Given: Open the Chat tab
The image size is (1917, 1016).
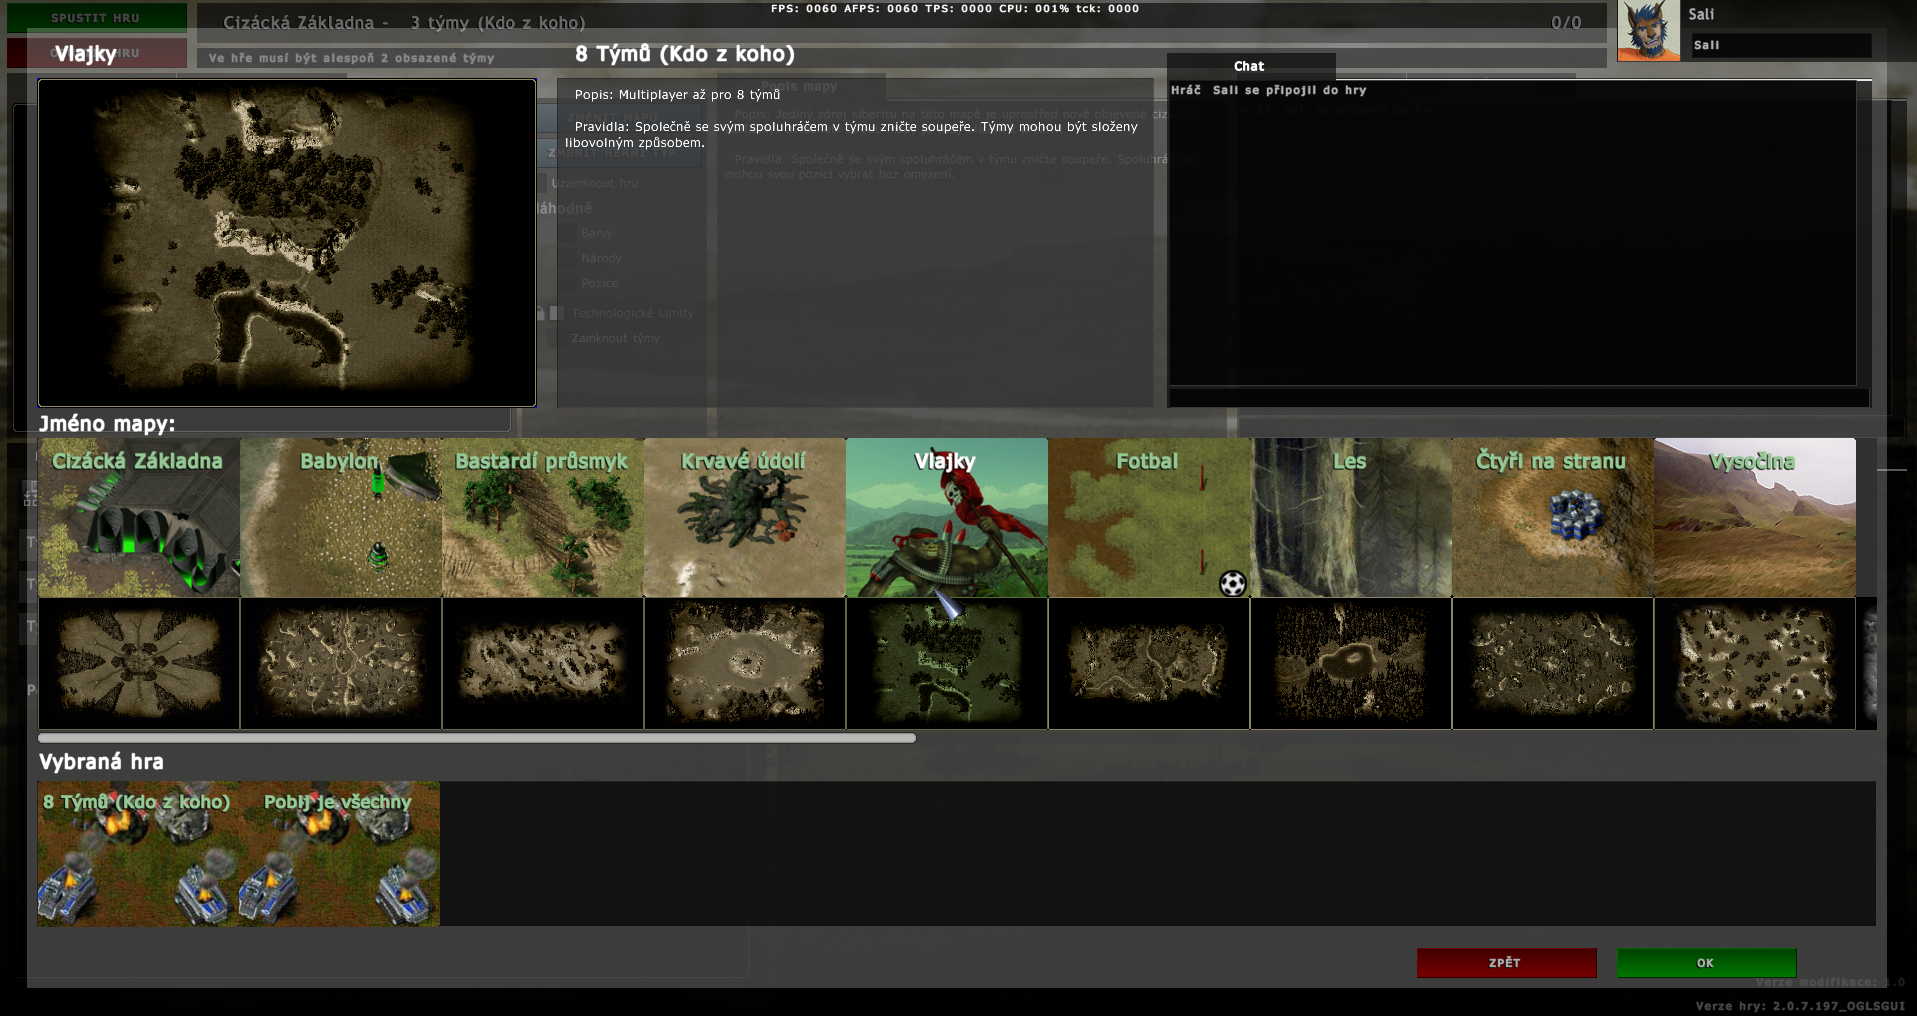Looking at the screenshot, I should (x=1250, y=66).
